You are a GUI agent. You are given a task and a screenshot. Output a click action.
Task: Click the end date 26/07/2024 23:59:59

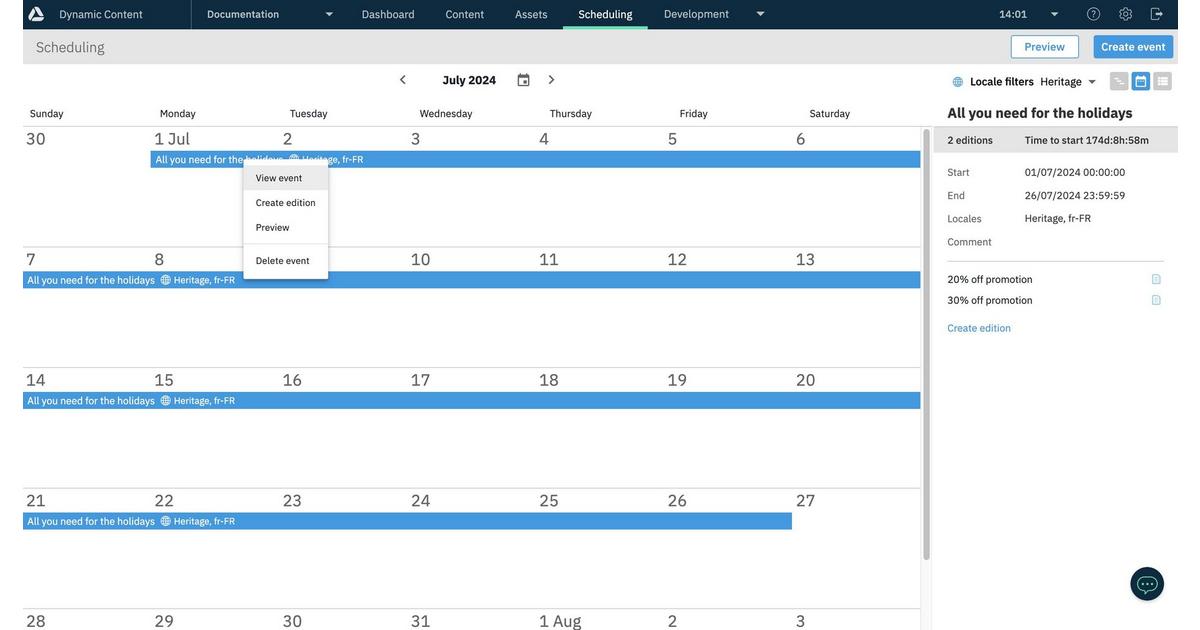pyautogui.click(x=1075, y=195)
